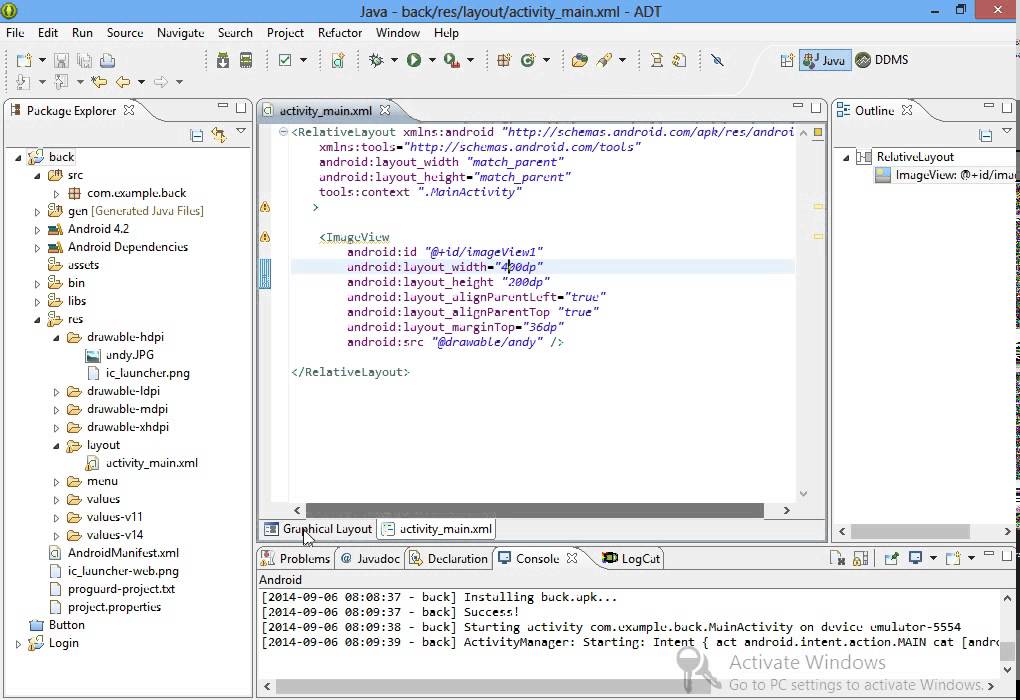Image resolution: width=1020 pixels, height=700 pixels.
Task: Expand the drawable-ldpi folder
Action: tap(57, 391)
